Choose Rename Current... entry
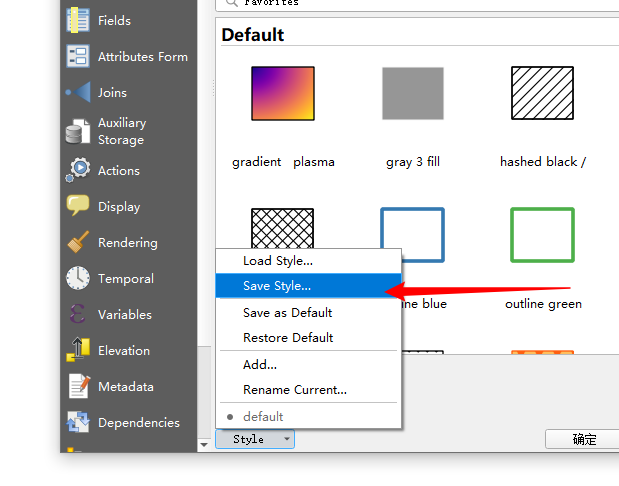The height and width of the screenshot is (486, 619). (x=309, y=389)
